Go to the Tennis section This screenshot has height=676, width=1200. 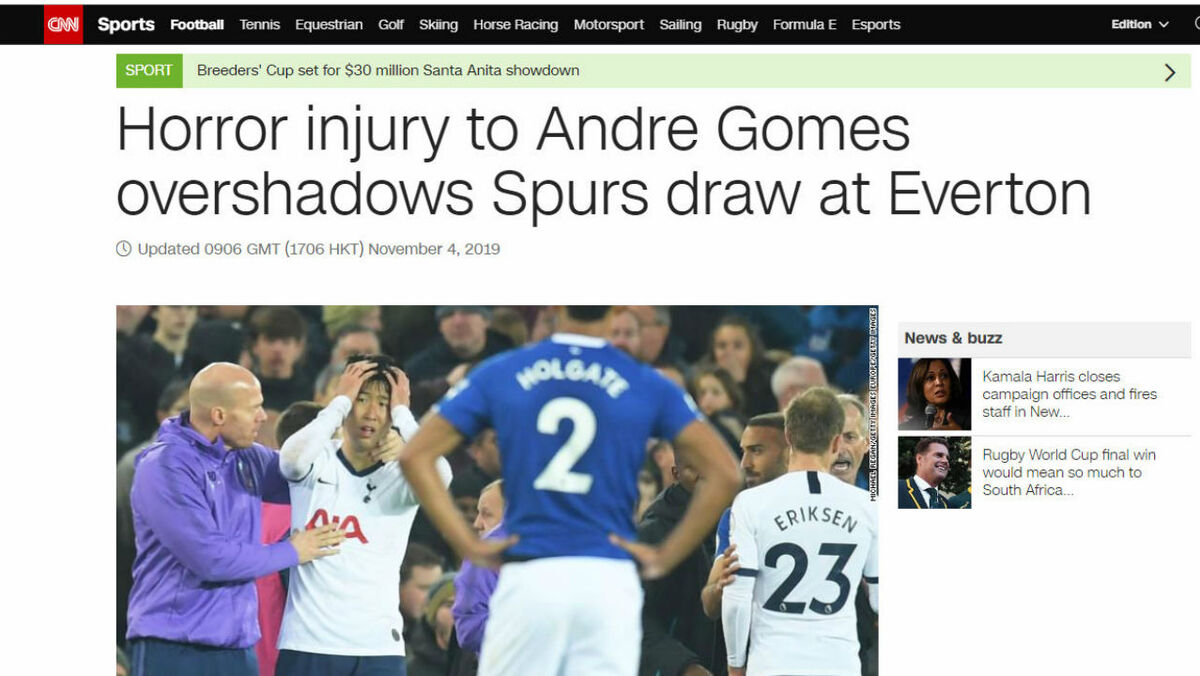tap(260, 24)
